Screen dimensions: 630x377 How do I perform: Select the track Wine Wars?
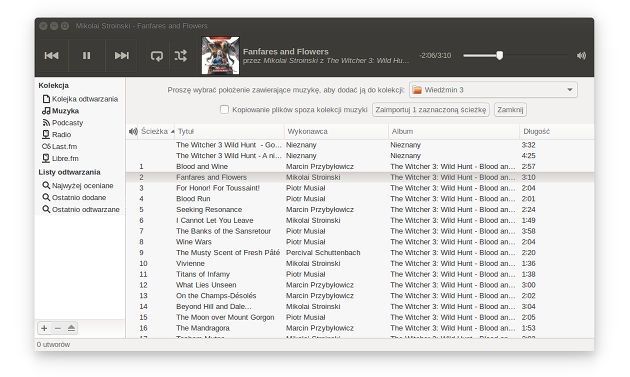(x=360, y=242)
